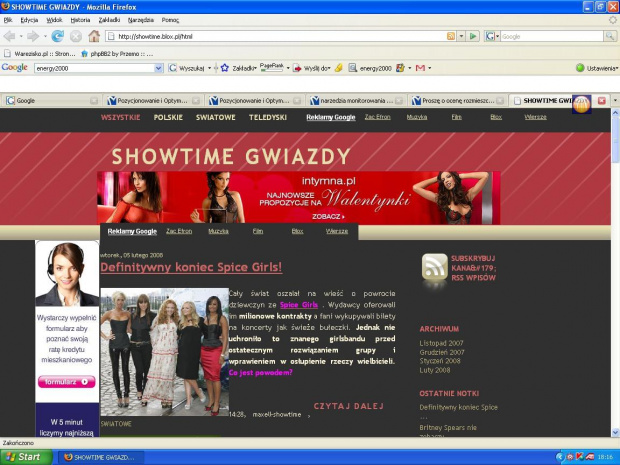Open the Pomoc menu
The width and height of the screenshot is (620, 465).
pyautogui.click(x=170, y=20)
